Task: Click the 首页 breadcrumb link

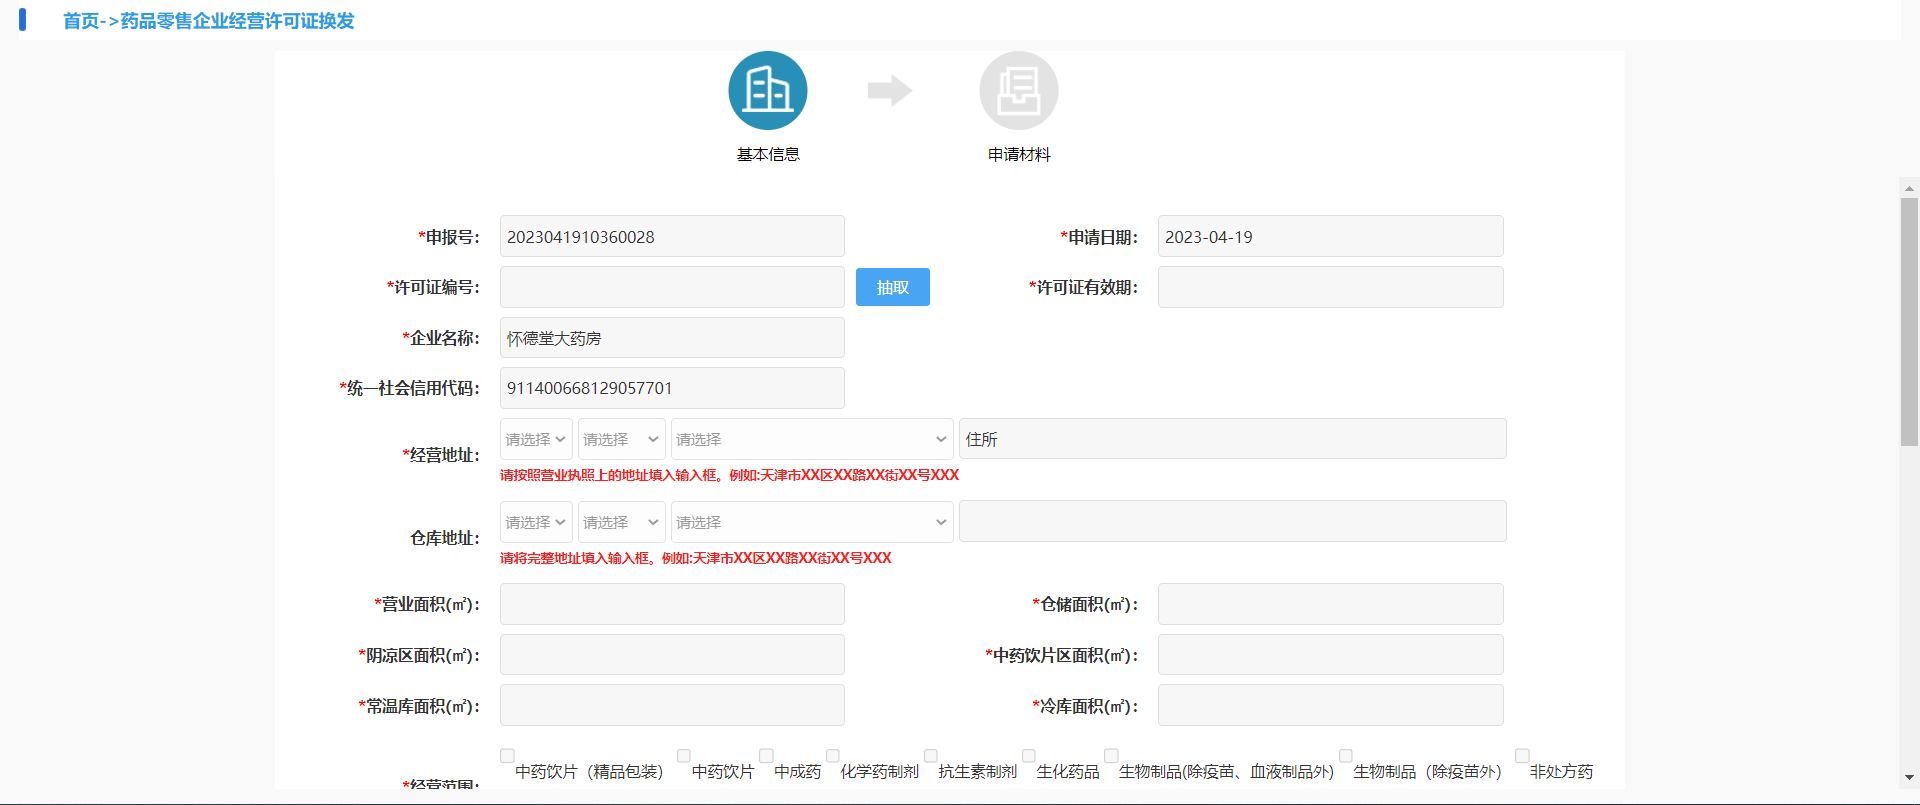Action: tap(81, 21)
